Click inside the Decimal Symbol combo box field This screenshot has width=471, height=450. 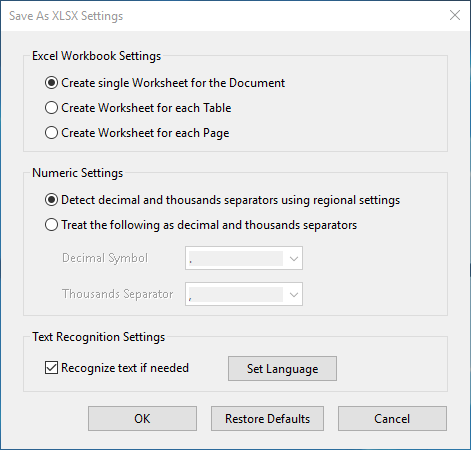[x=244, y=258]
